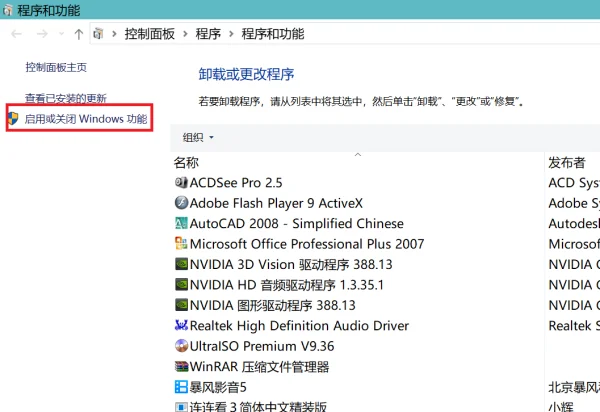Image resolution: width=600 pixels, height=412 pixels.
Task: Click the Realtek publisher cell
Action: 574,326
